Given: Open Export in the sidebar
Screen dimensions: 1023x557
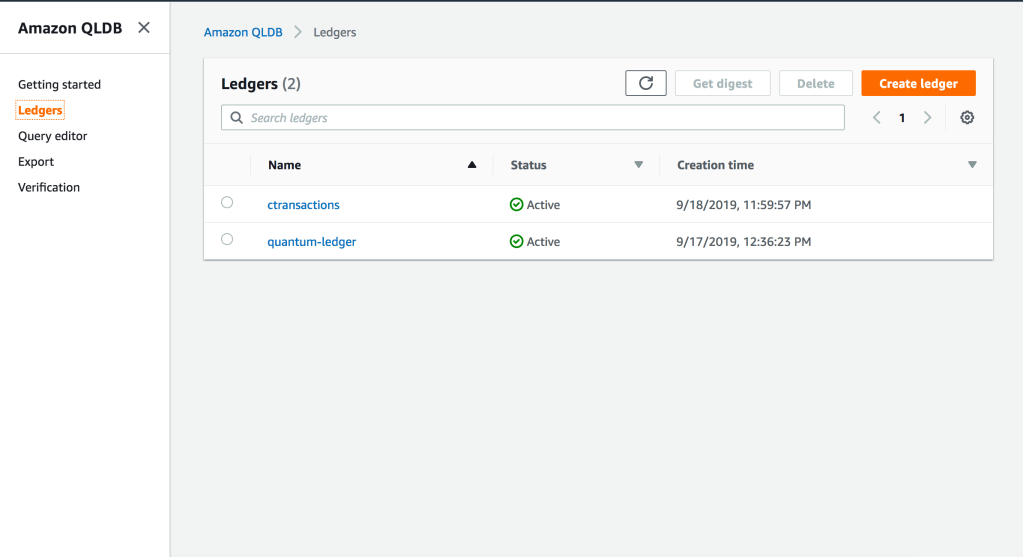Looking at the screenshot, I should coord(36,162).
